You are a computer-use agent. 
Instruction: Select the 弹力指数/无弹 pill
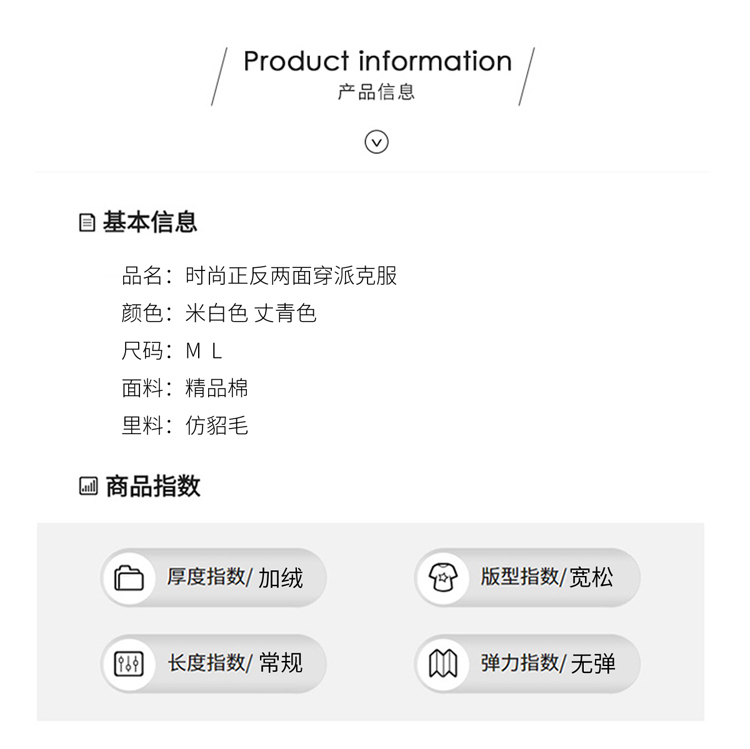[x=527, y=664]
